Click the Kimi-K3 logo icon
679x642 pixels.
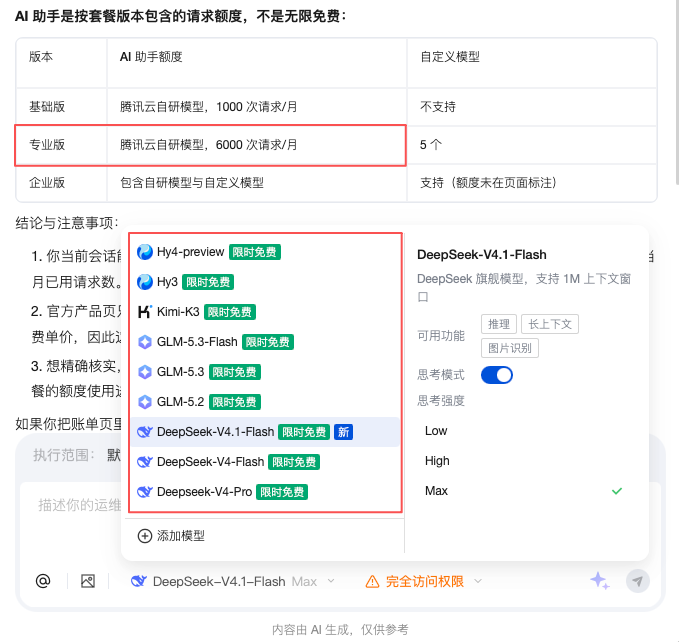click(145, 312)
